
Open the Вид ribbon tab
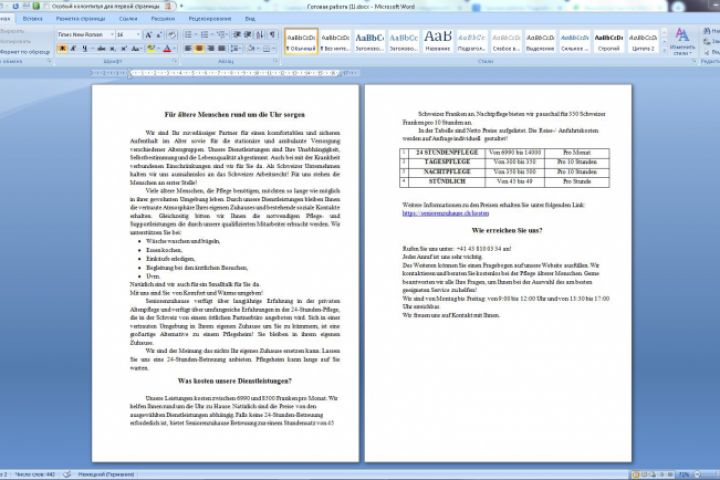(x=250, y=19)
